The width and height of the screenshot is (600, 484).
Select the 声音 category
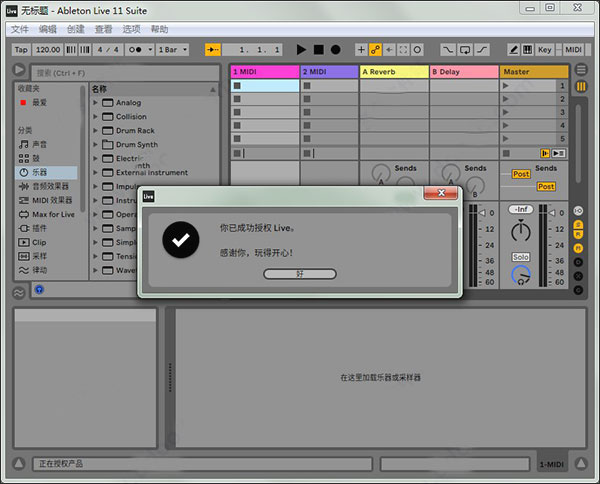click(47, 144)
